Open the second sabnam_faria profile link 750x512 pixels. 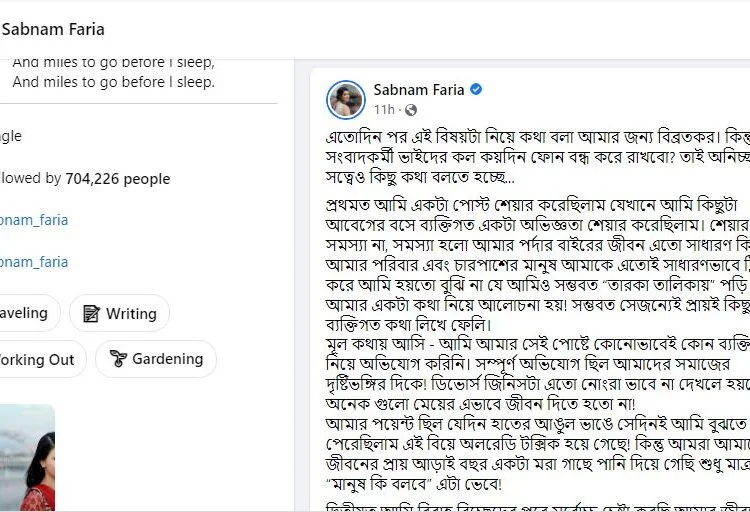(x=34, y=262)
